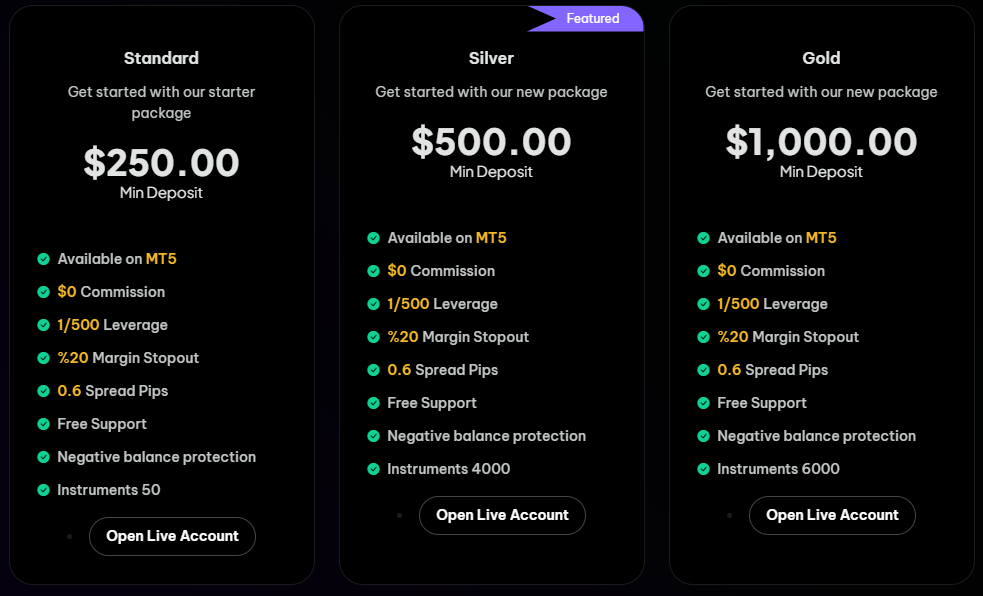Click checkmark next to Gold Instruments 6000
The width and height of the screenshot is (983, 596).
[x=703, y=469]
